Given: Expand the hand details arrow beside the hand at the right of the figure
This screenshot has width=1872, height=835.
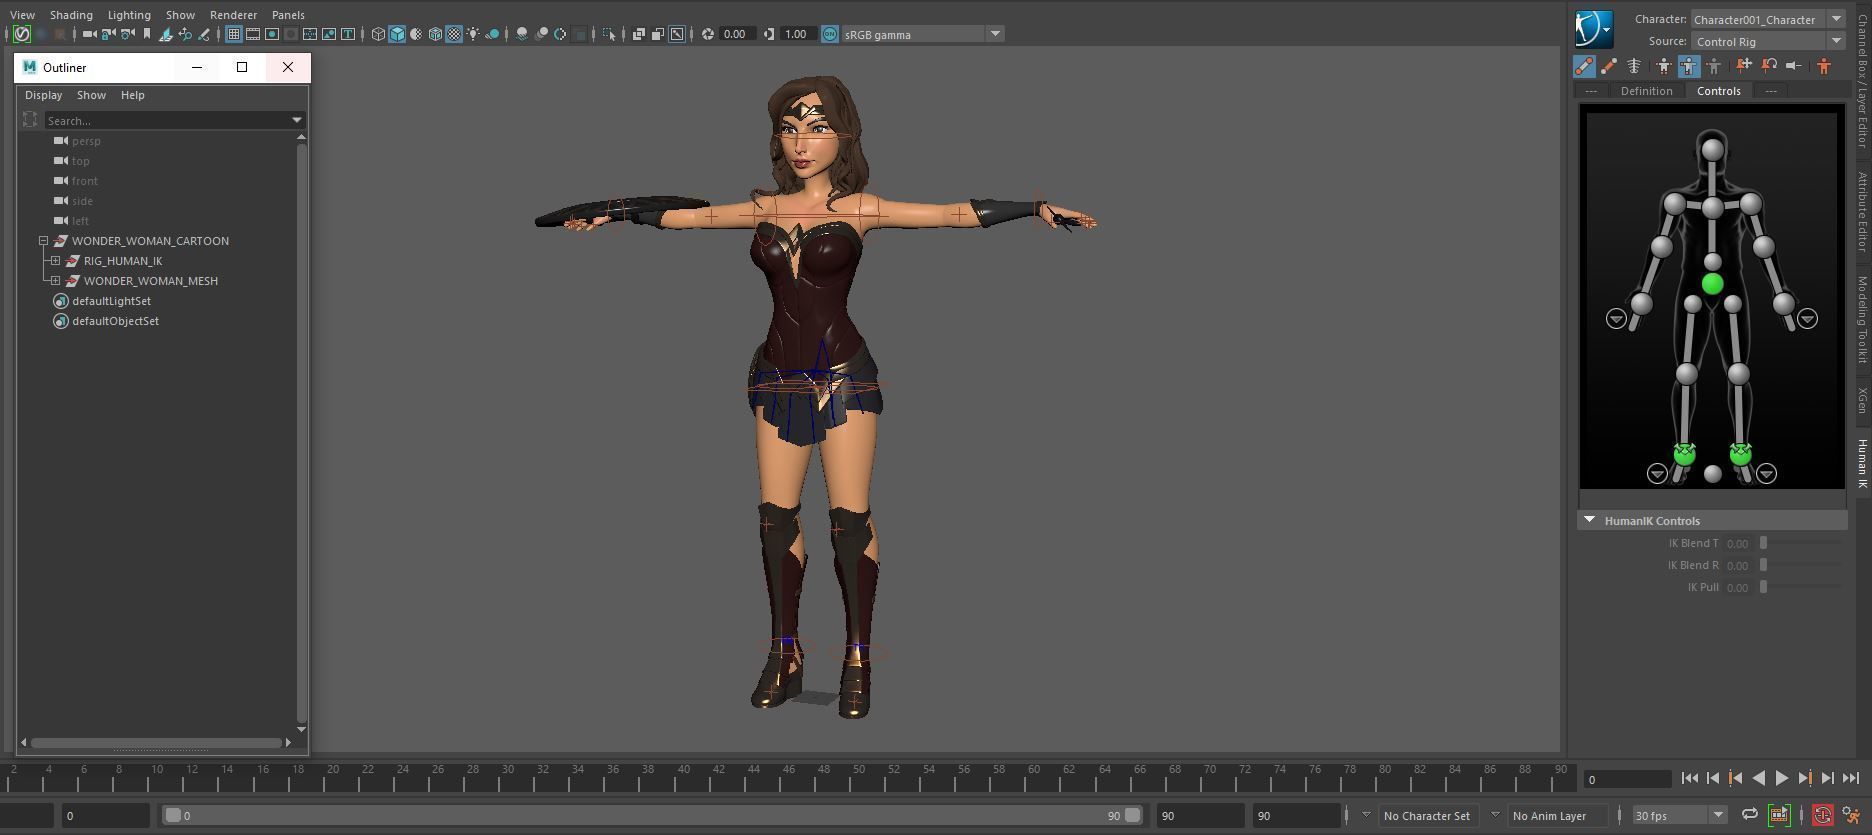Looking at the screenshot, I should pos(1807,318).
